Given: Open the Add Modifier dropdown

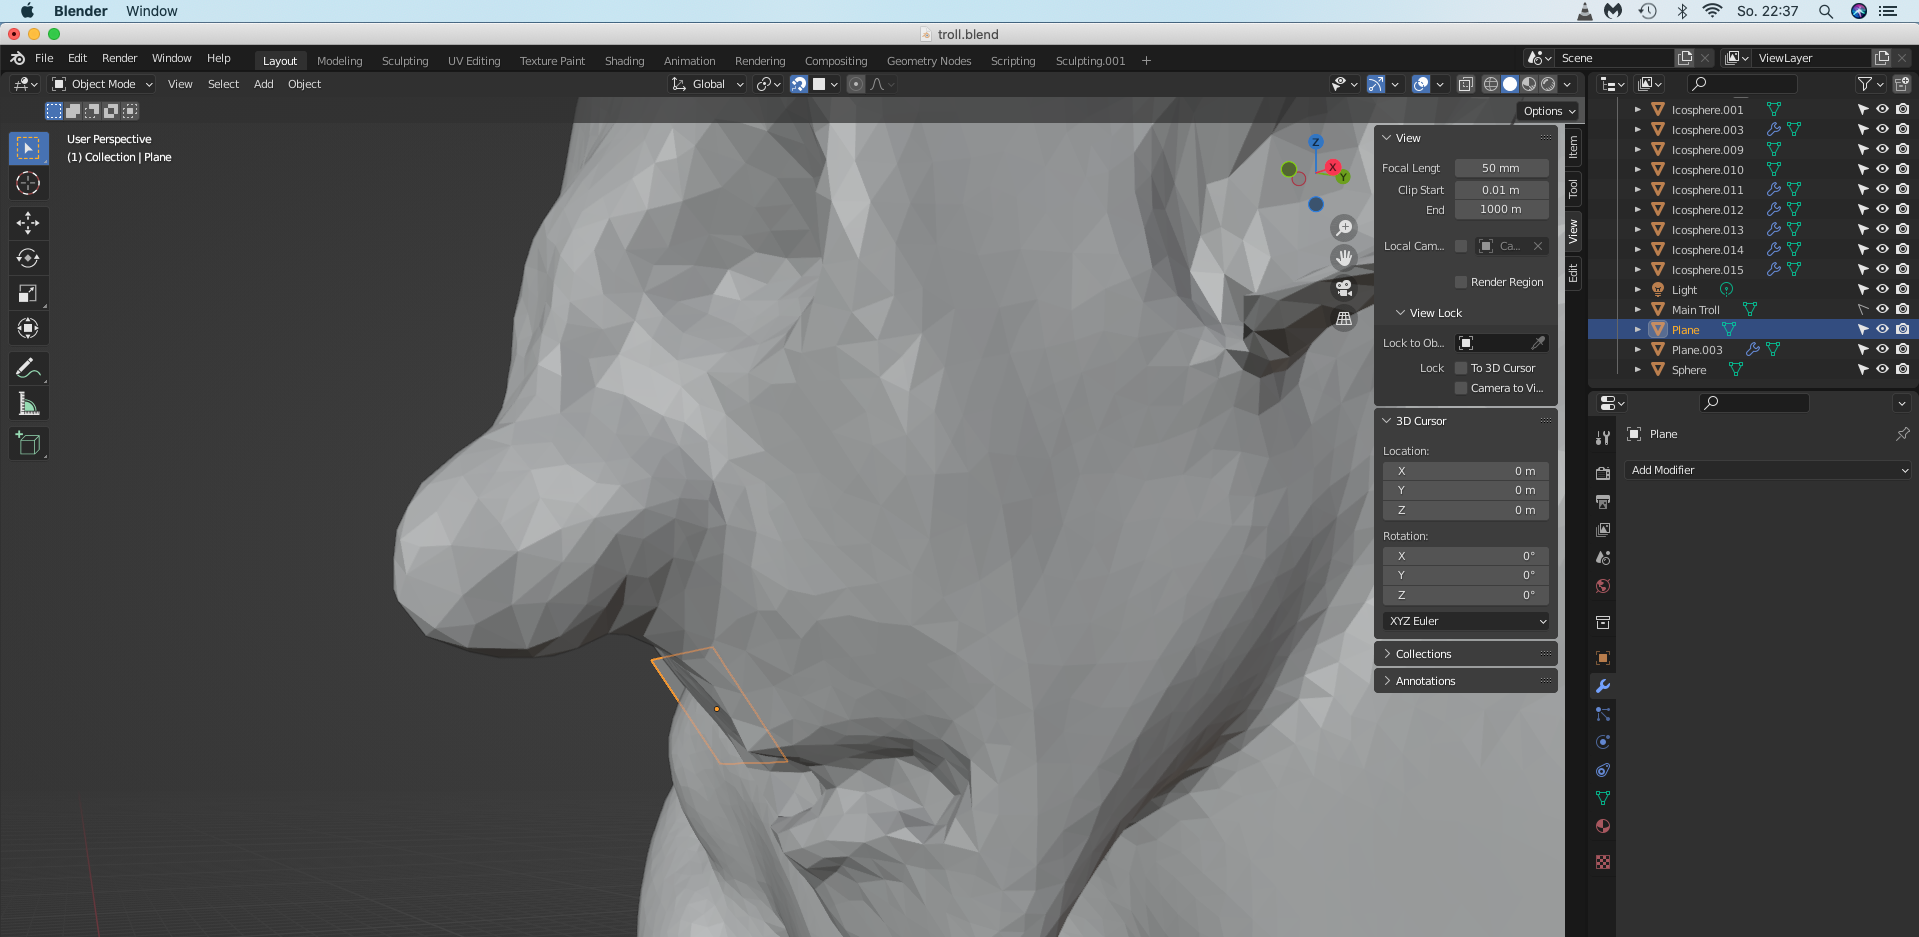Looking at the screenshot, I should pyautogui.click(x=1768, y=470).
